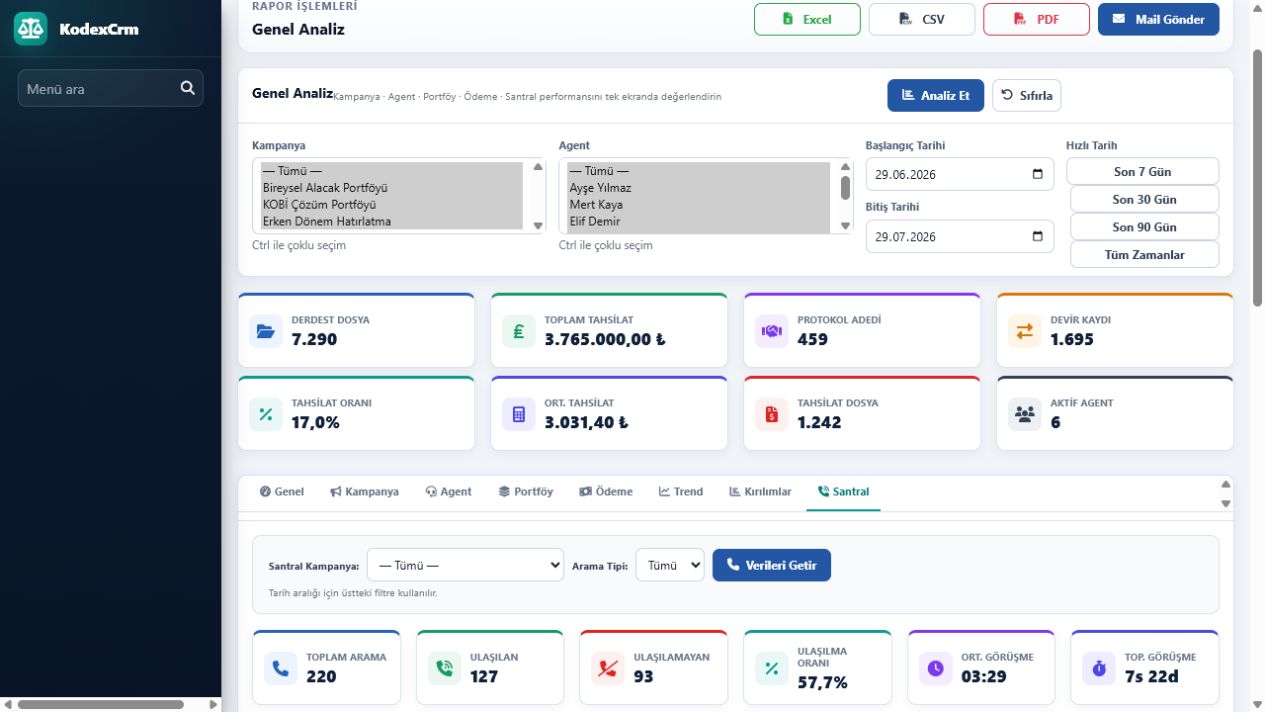Click the Devir Kaydı transfer arrows icon
The width and height of the screenshot is (1265, 712).
tap(1024, 331)
